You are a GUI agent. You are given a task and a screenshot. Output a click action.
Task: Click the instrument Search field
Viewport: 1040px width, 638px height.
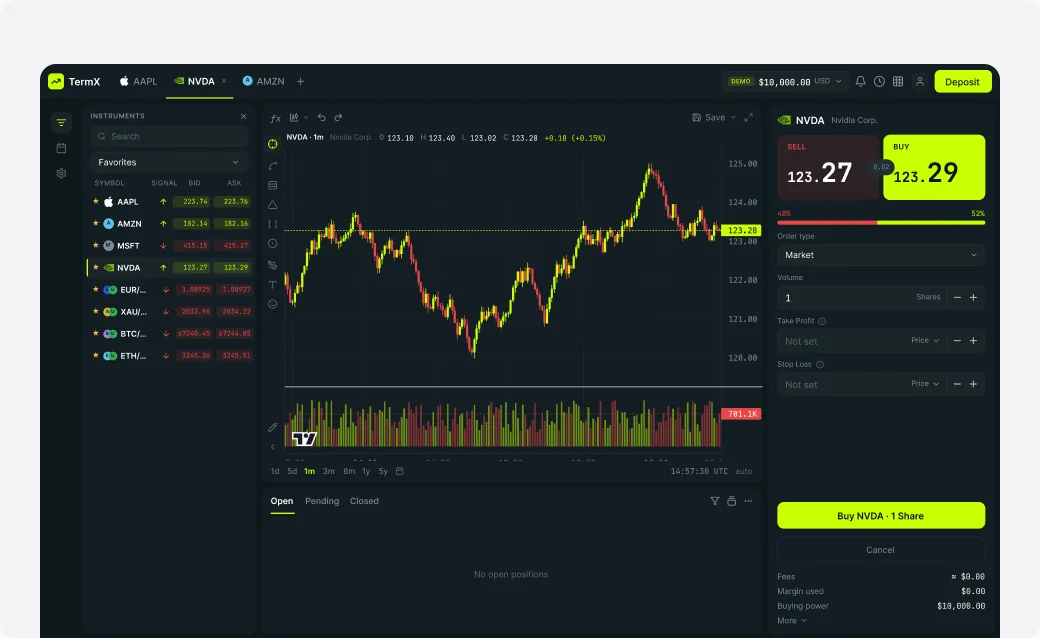coord(168,137)
